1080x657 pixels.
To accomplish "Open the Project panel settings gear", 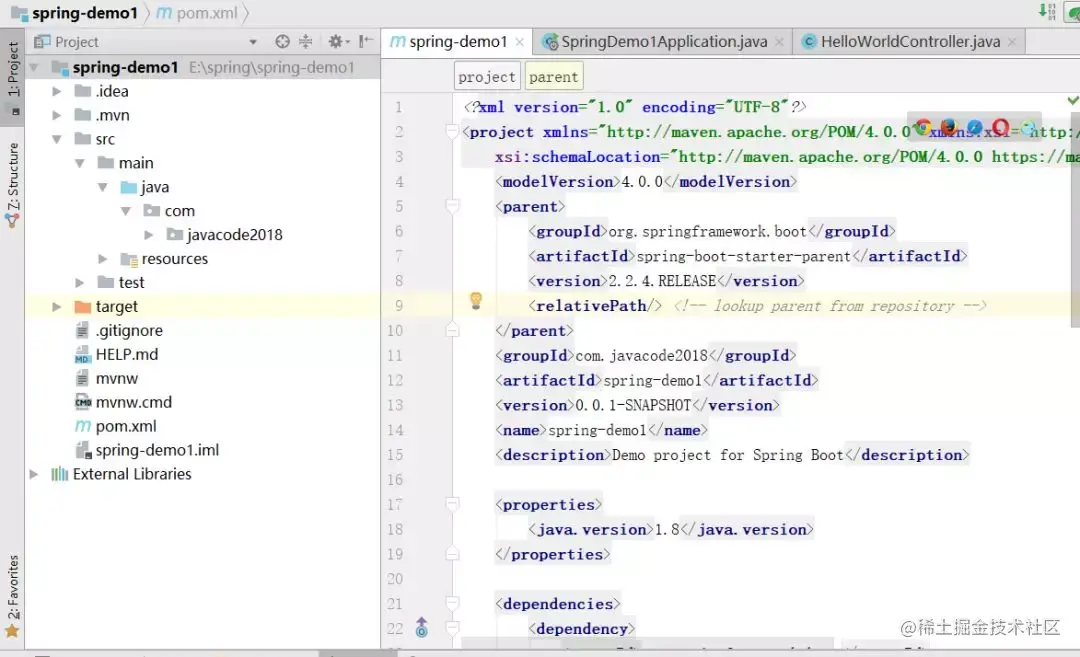I will [x=335, y=42].
